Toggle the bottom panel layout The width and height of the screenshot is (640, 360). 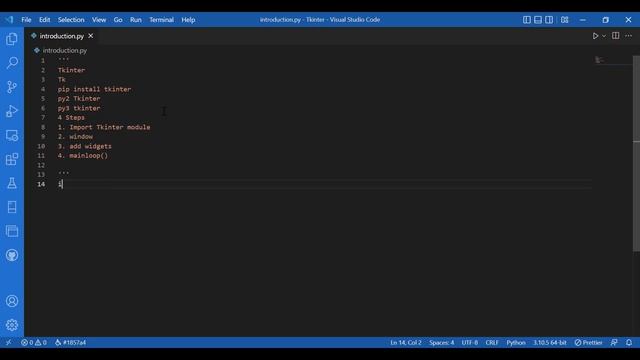tap(538, 20)
